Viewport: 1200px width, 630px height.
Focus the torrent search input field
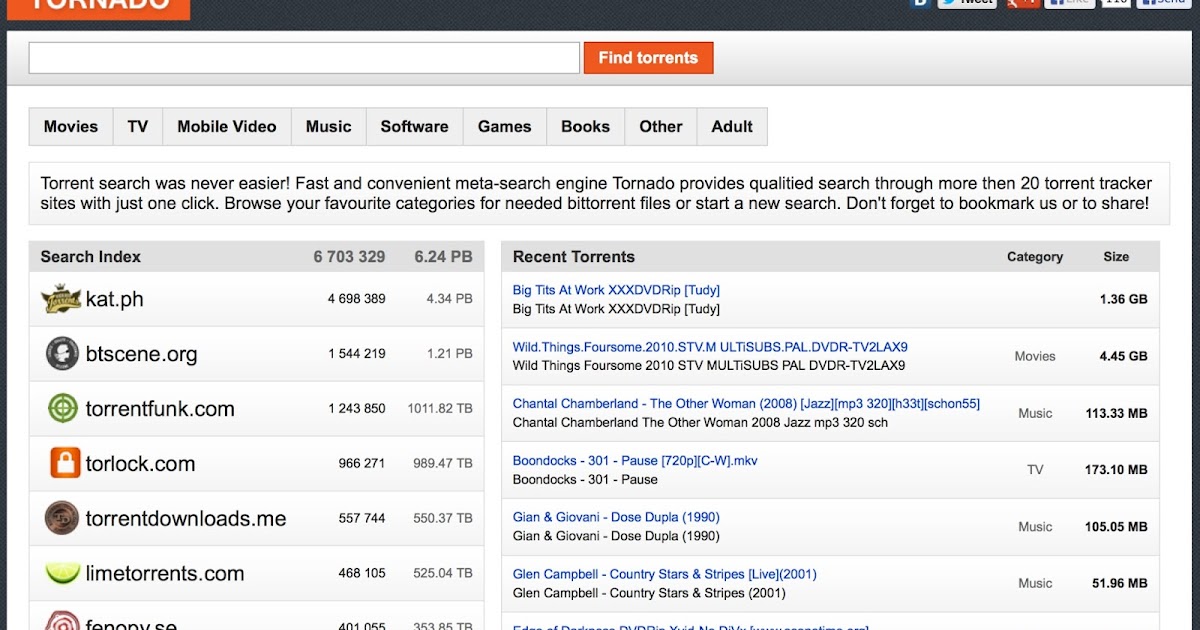pos(304,58)
